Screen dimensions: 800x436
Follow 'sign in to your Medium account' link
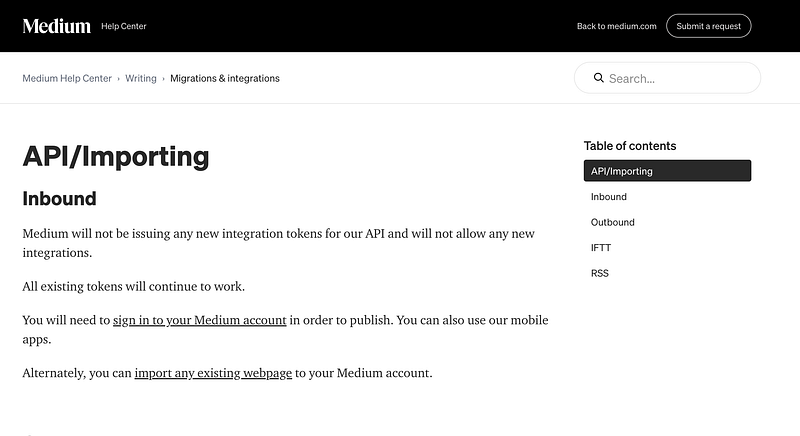(199, 320)
